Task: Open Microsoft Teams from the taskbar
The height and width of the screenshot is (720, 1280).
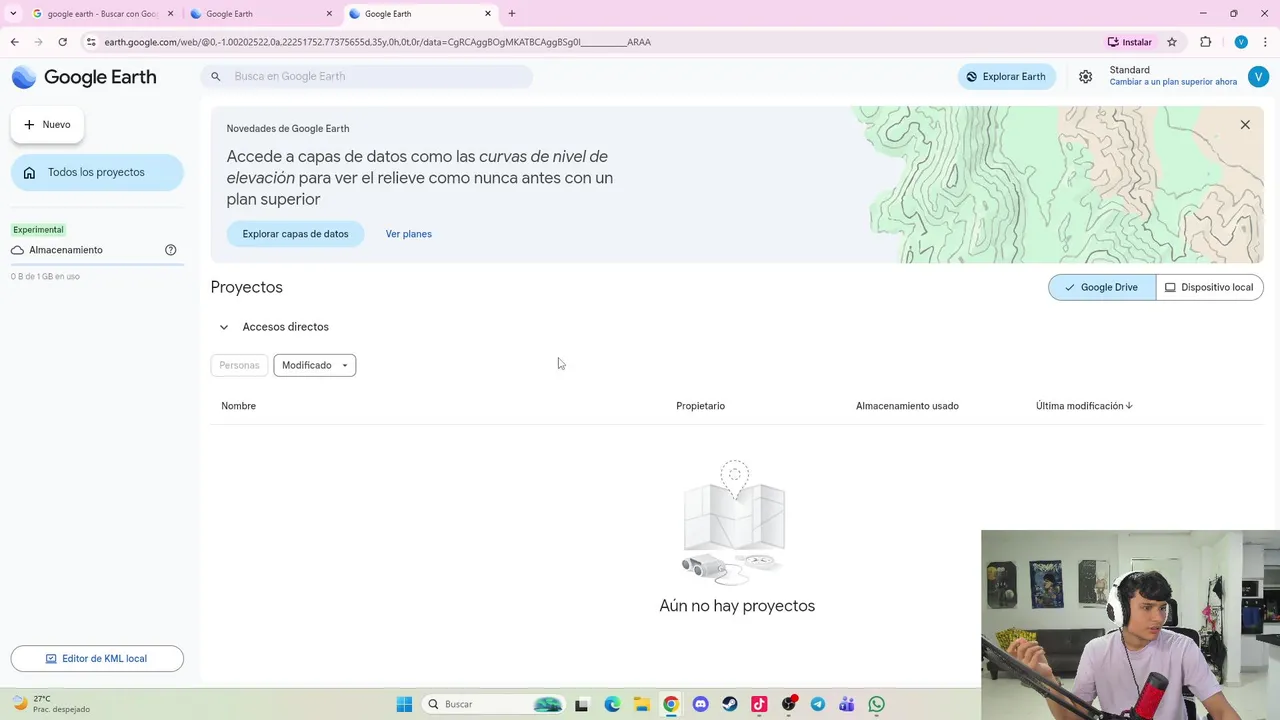Action: click(x=847, y=704)
